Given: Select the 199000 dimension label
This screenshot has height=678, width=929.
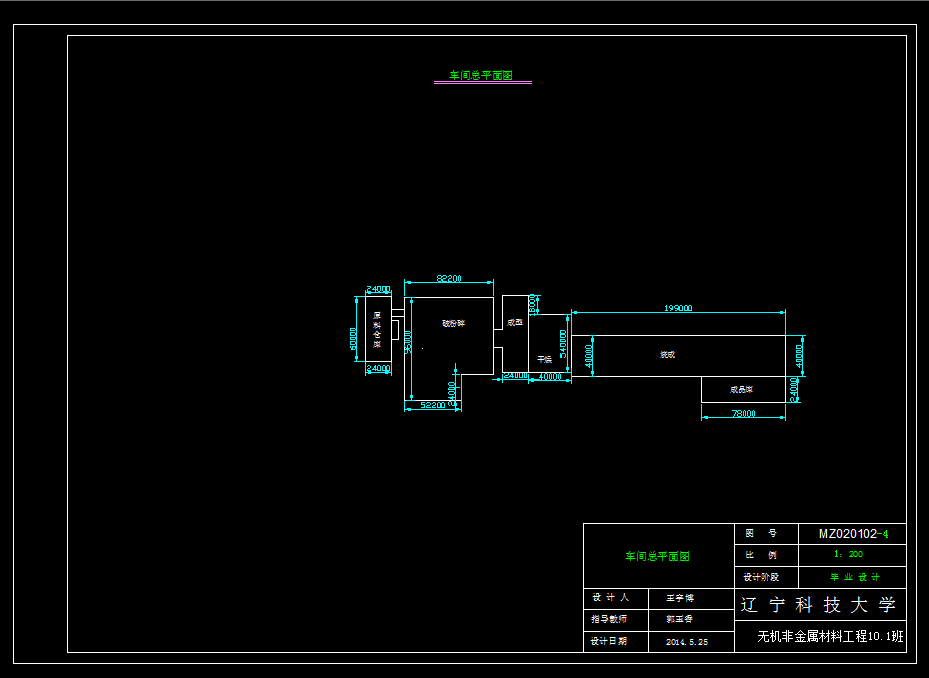Looking at the screenshot, I should tap(678, 308).
